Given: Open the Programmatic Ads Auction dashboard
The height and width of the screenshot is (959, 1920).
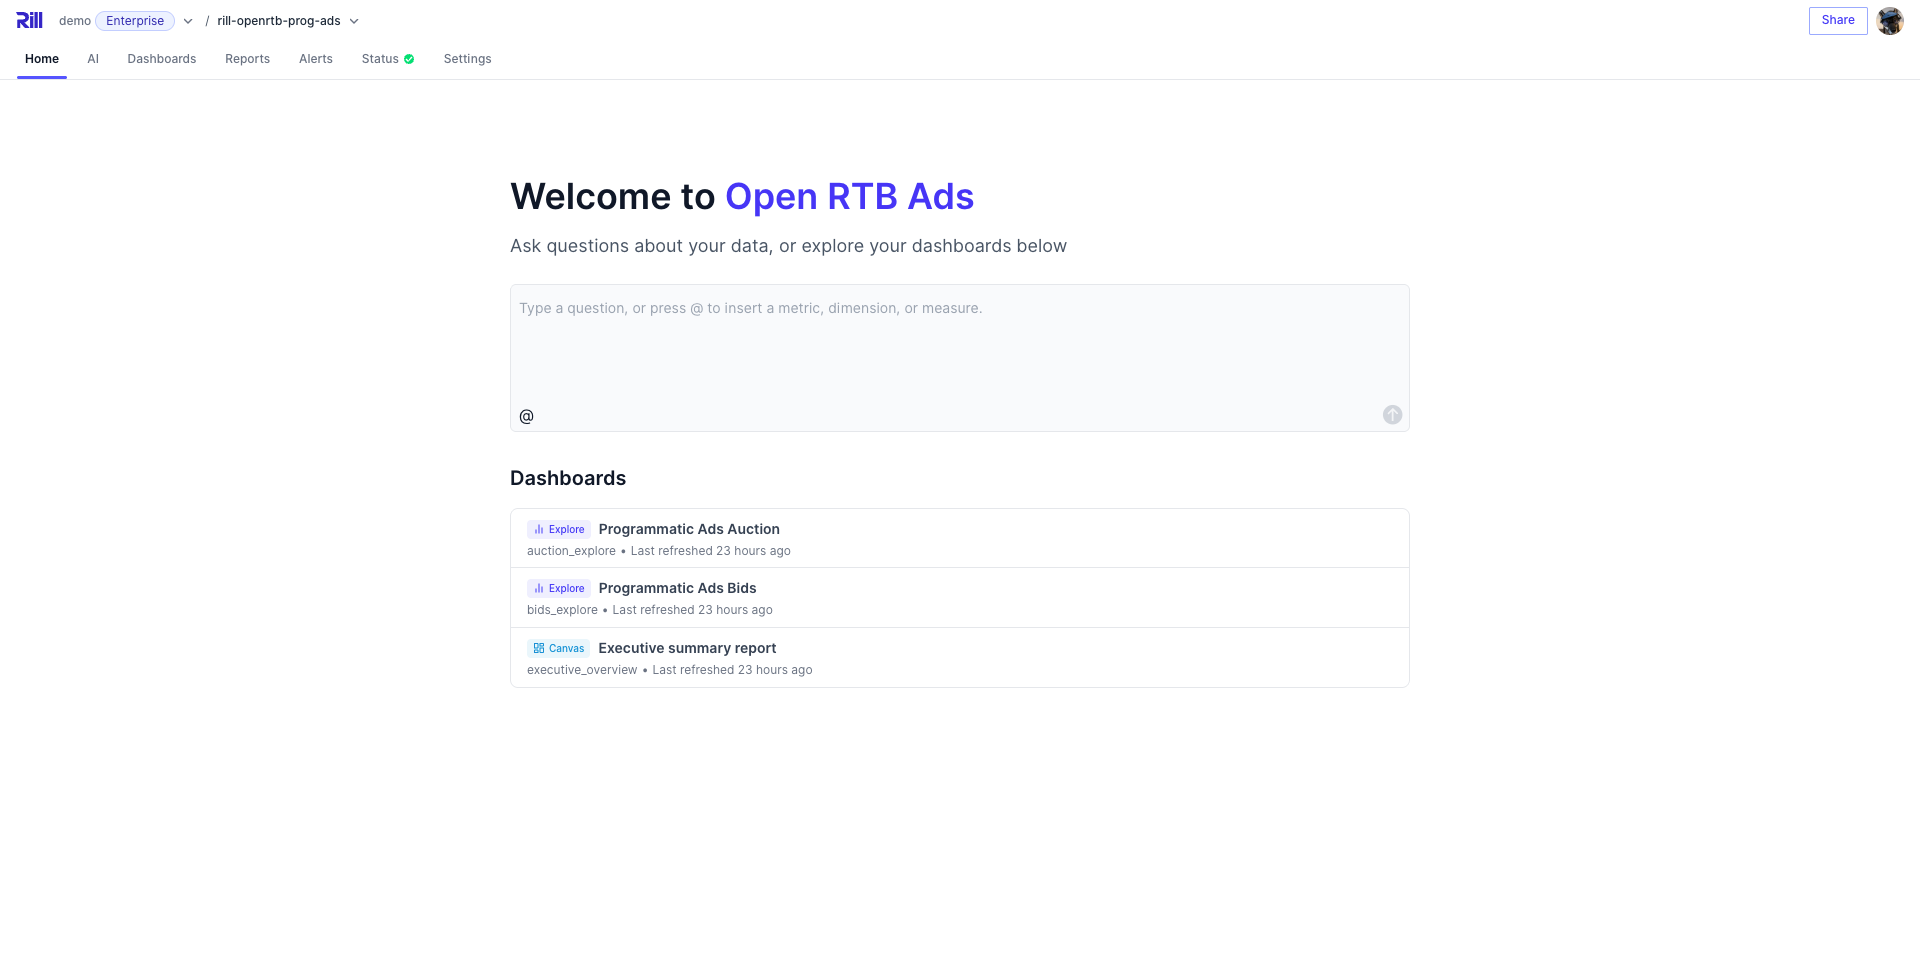Looking at the screenshot, I should pyautogui.click(x=689, y=529).
